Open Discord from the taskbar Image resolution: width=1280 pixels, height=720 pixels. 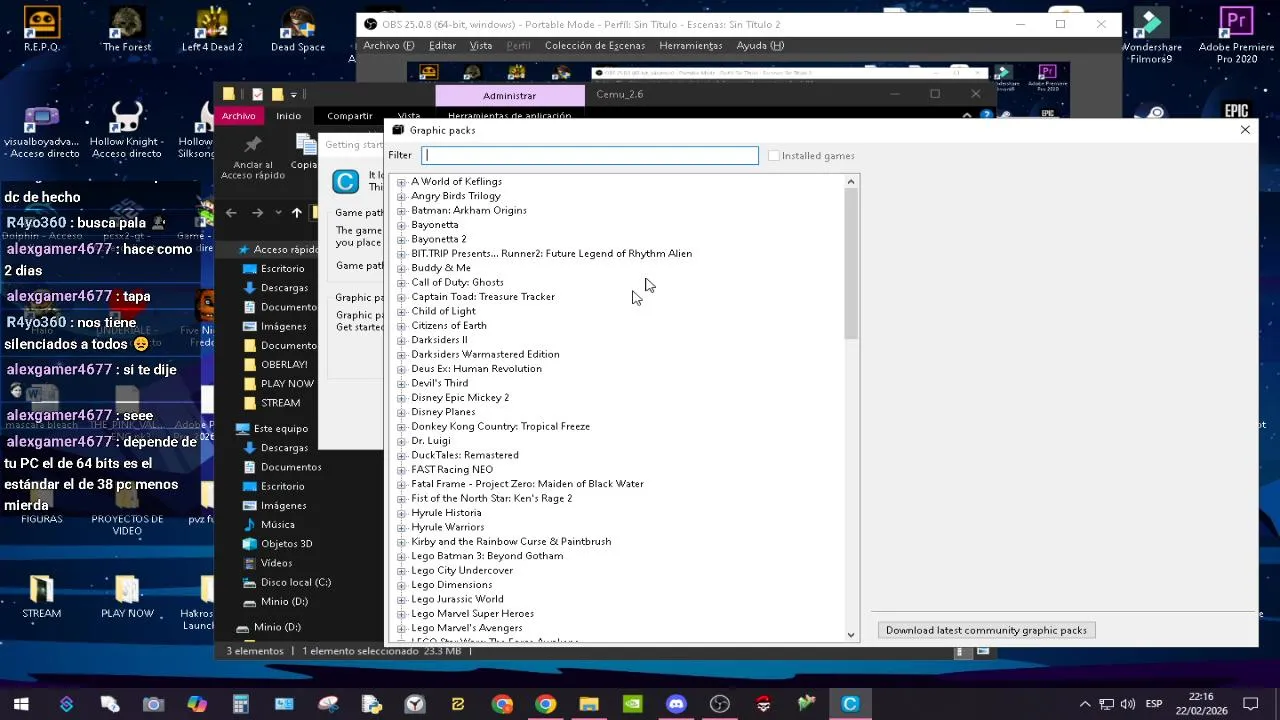coord(676,704)
